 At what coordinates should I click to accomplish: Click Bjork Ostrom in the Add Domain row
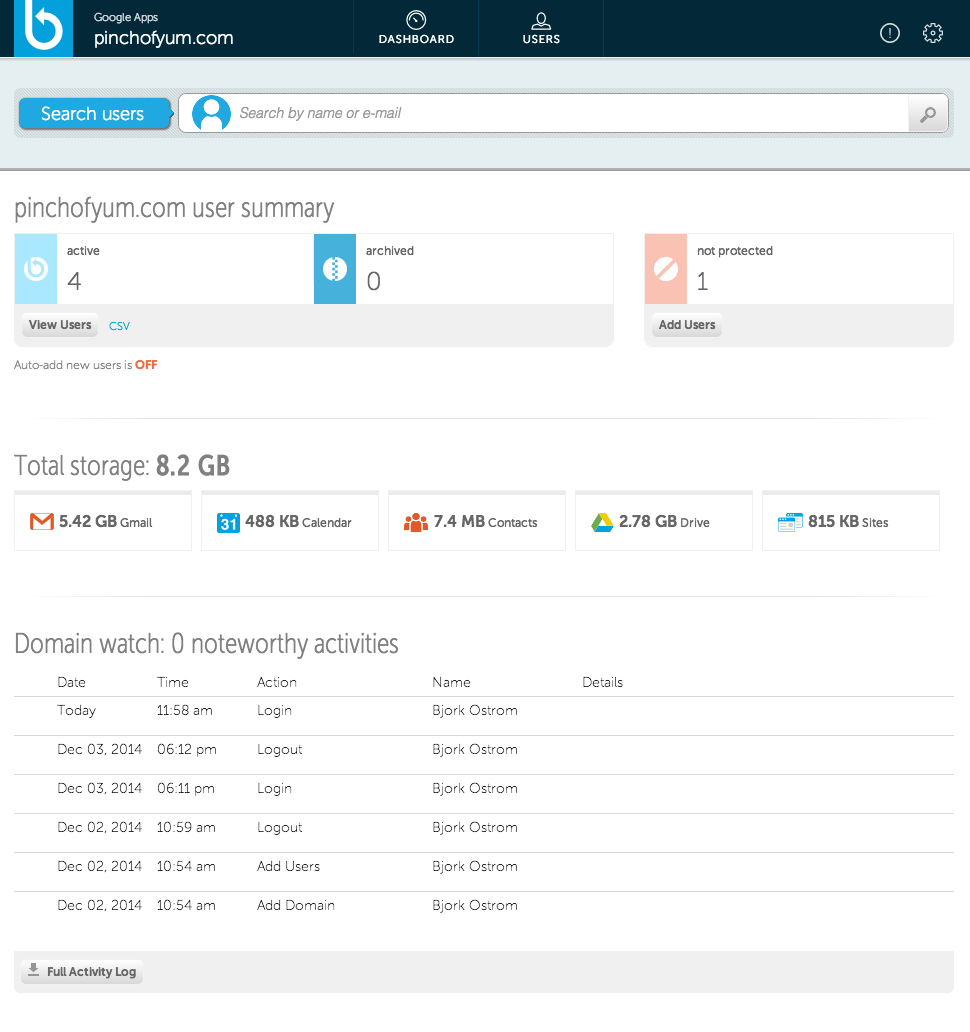pyautogui.click(x=474, y=905)
